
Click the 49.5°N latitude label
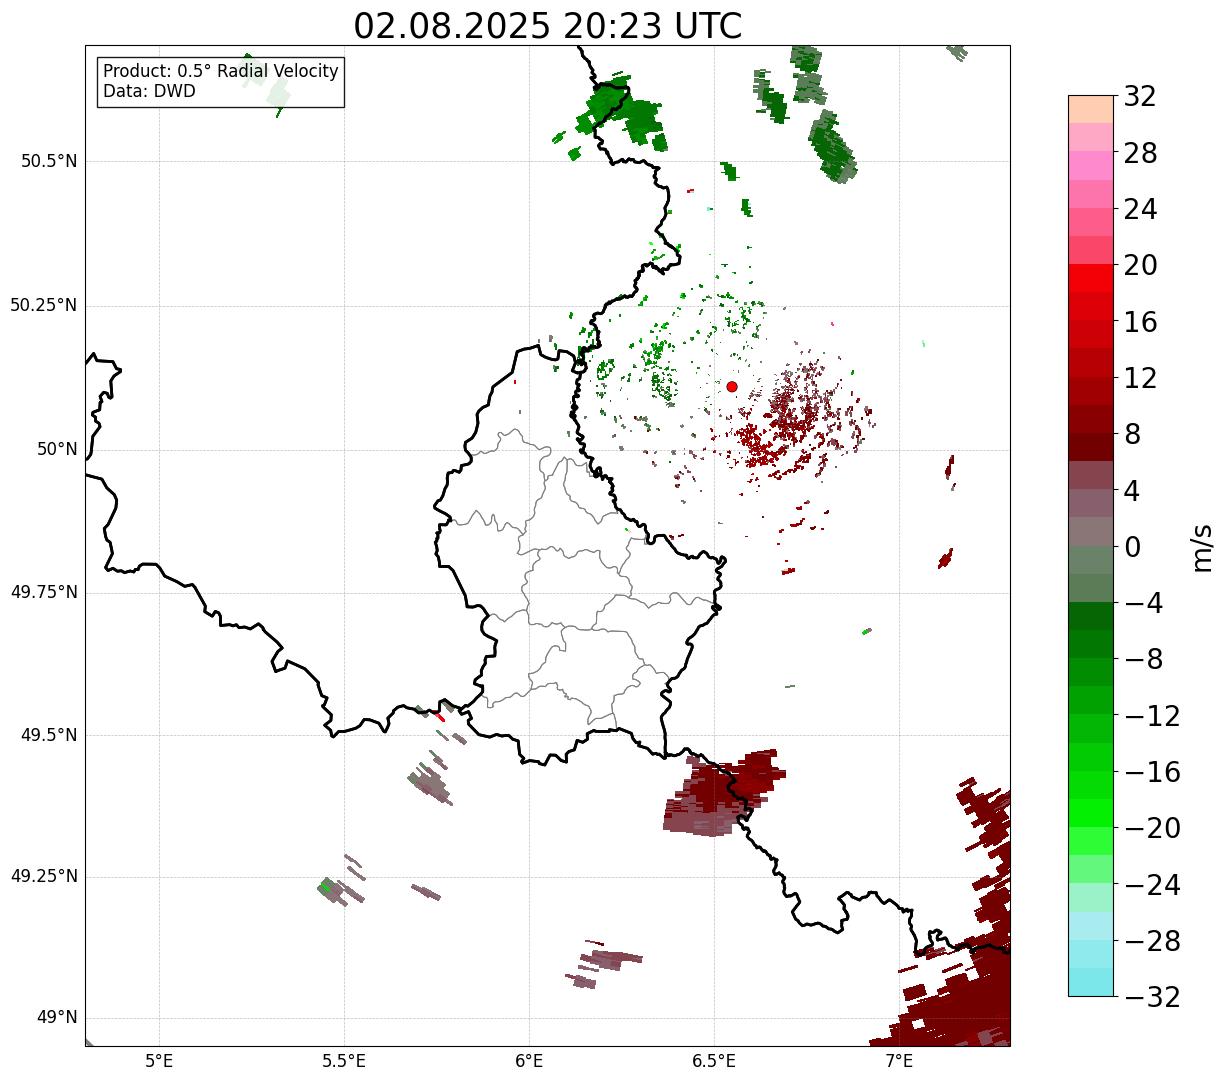[x=49, y=735]
